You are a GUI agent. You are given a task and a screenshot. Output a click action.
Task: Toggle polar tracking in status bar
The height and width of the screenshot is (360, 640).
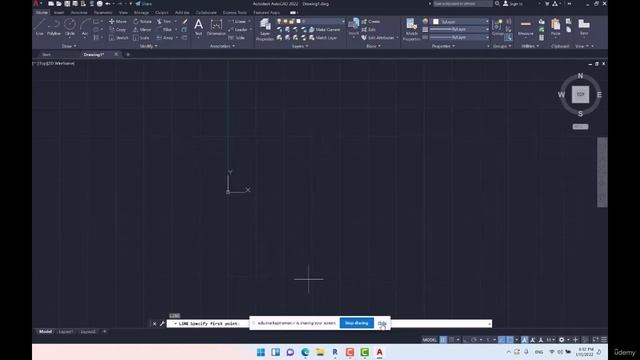(474, 340)
